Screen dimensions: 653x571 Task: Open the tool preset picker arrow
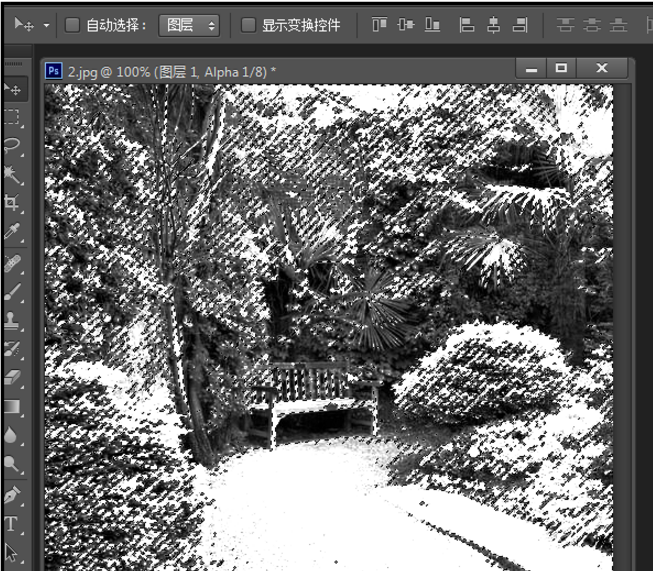coord(46,25)
